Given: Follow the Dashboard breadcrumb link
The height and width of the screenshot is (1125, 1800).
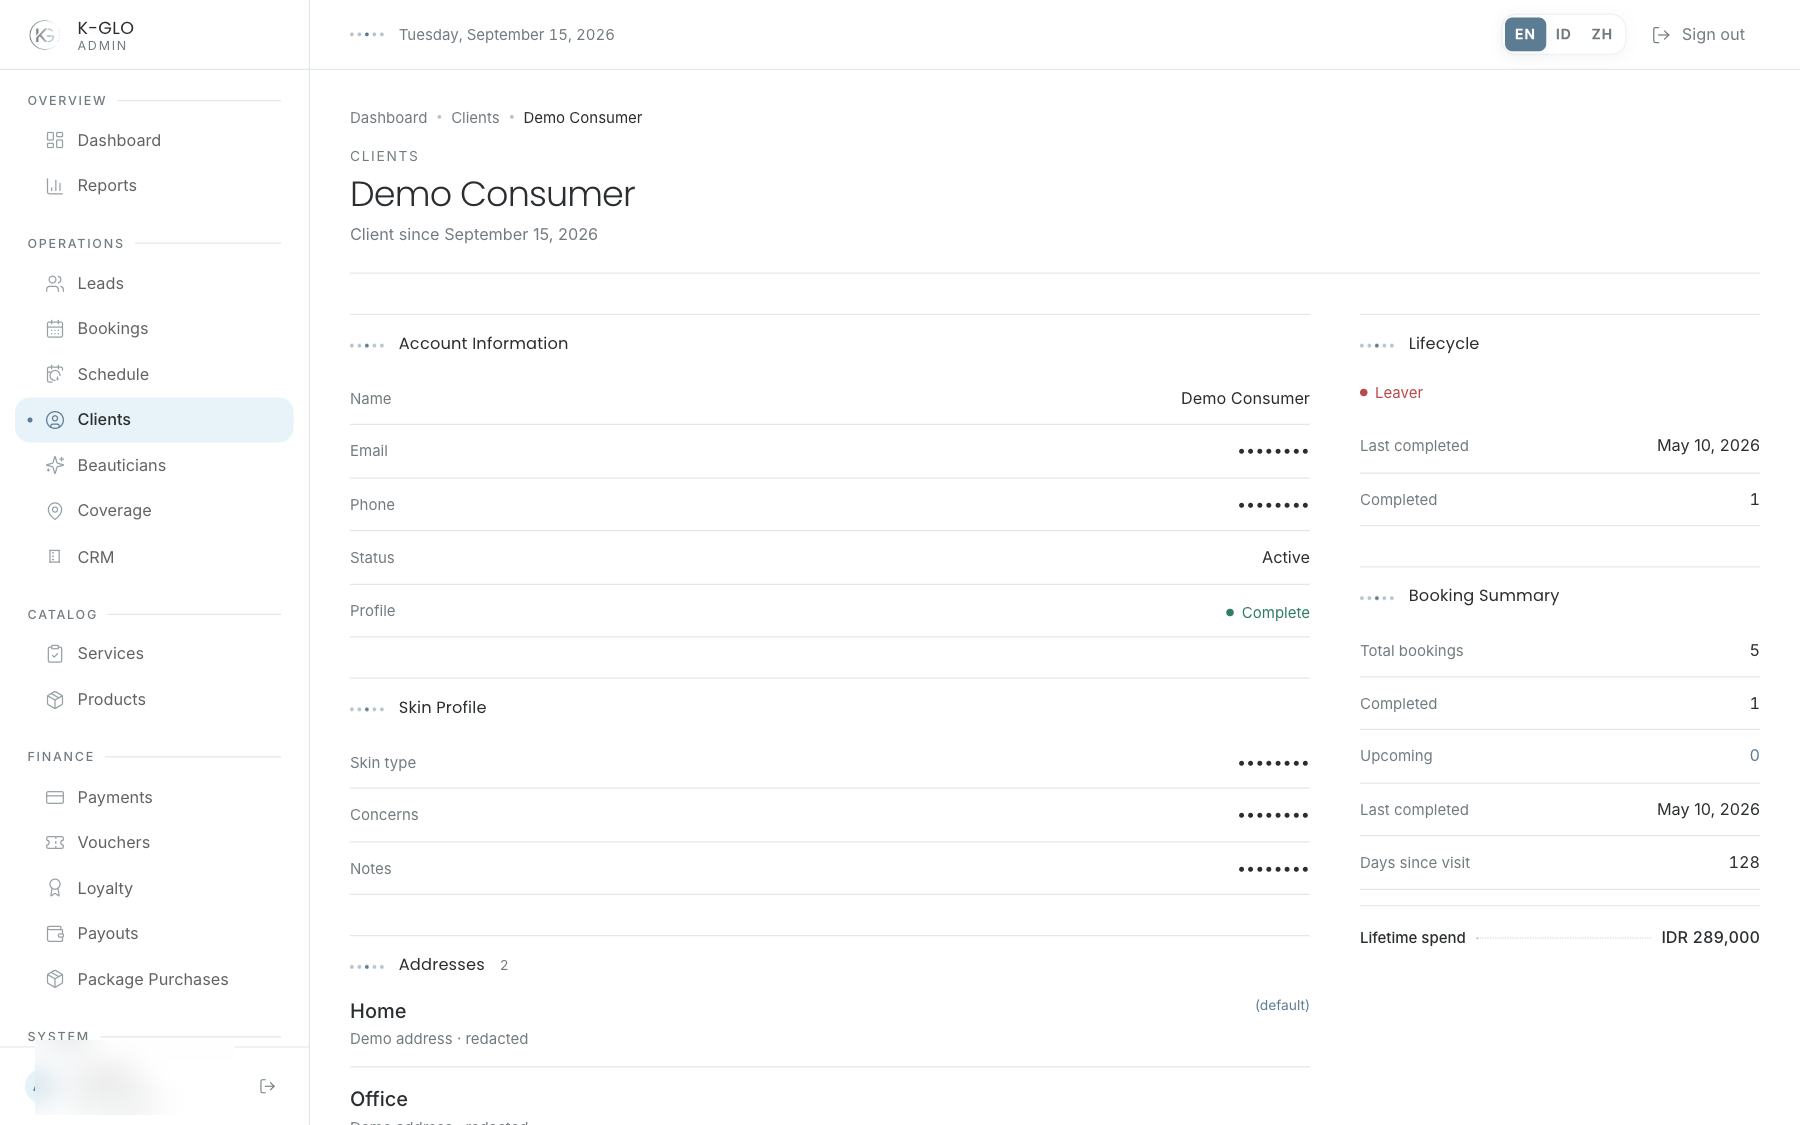Looking at the screenshot, I should [388, 118].
